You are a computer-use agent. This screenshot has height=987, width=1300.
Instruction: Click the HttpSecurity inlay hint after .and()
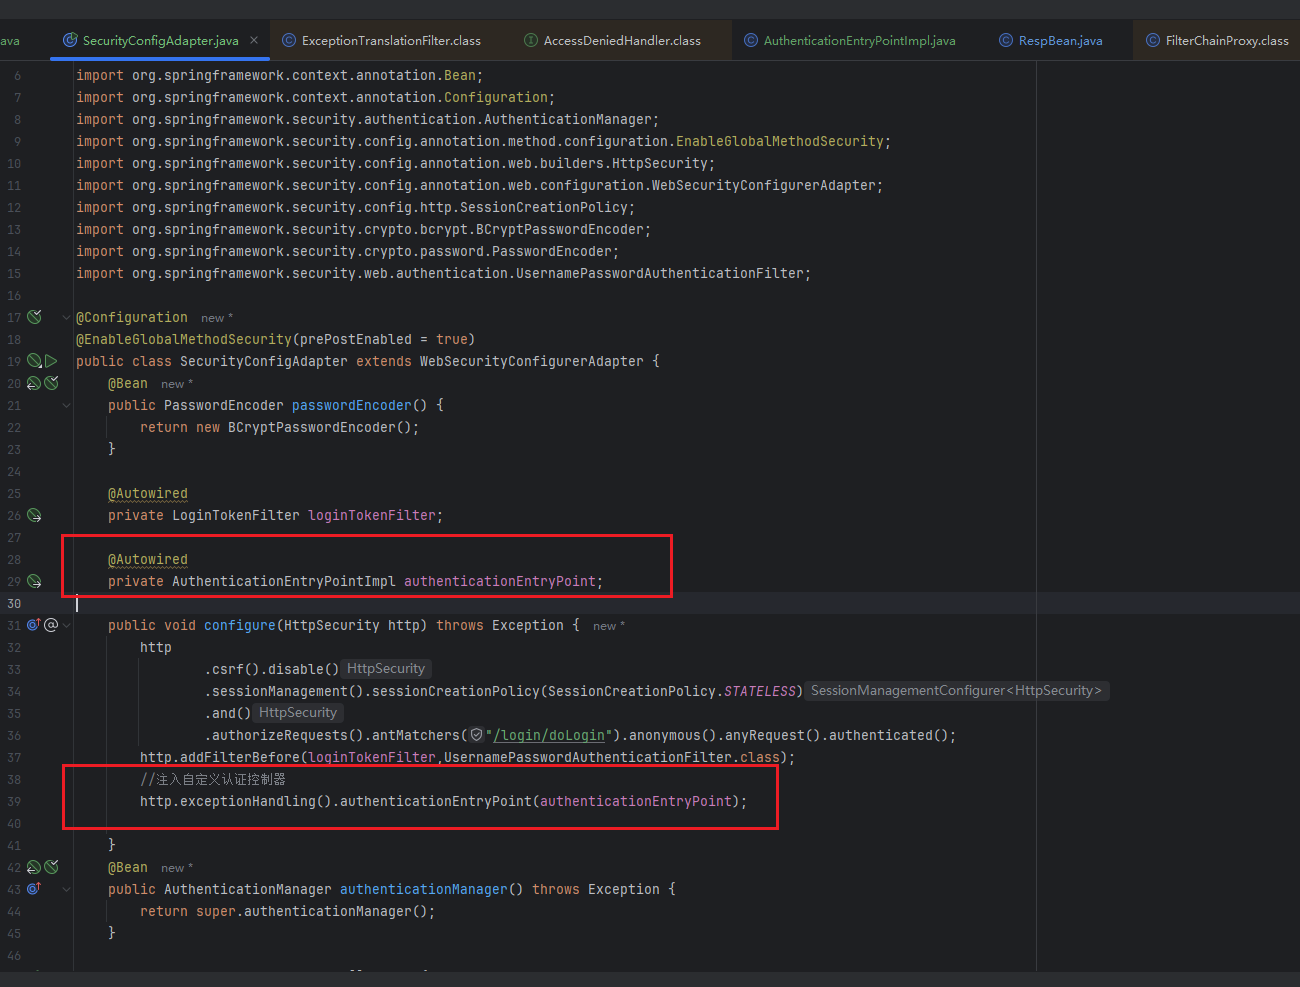tap(298, 713)
